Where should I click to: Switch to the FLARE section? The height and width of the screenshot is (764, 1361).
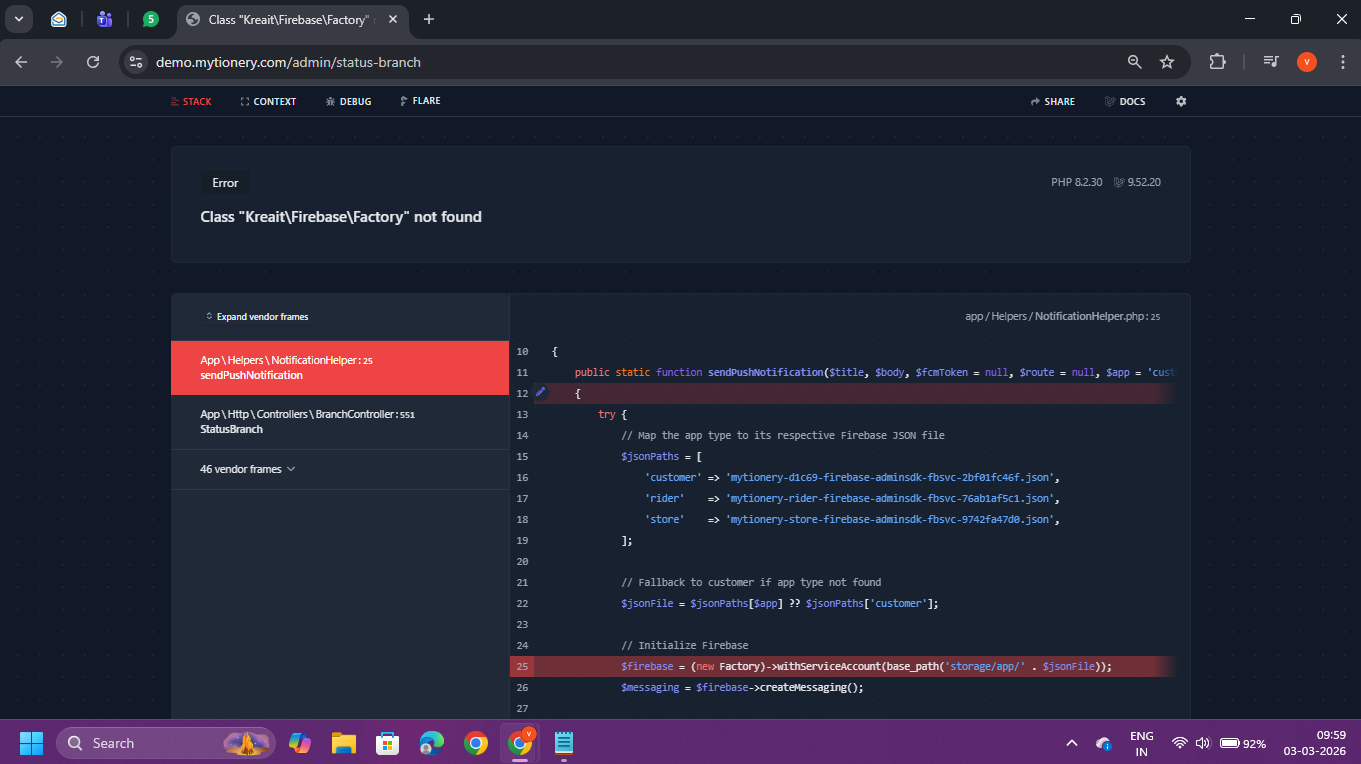[x=420, y=101]
